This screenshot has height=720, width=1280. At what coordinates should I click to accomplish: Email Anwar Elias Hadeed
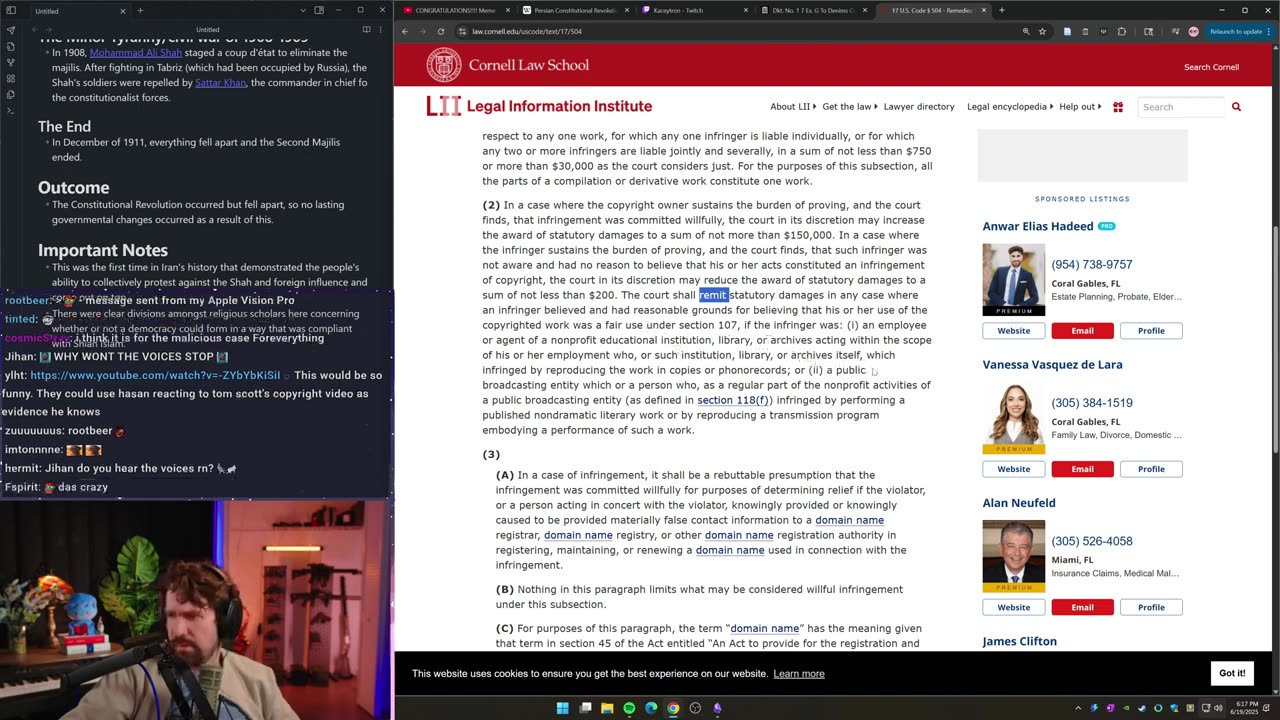(1082, 331)
